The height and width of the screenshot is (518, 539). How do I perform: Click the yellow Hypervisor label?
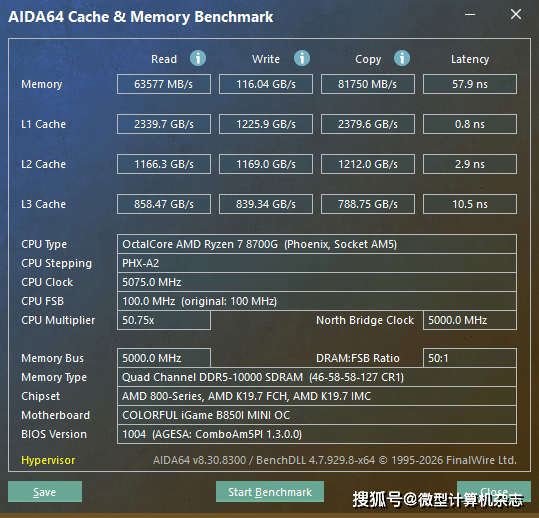[x=48, y=460]
